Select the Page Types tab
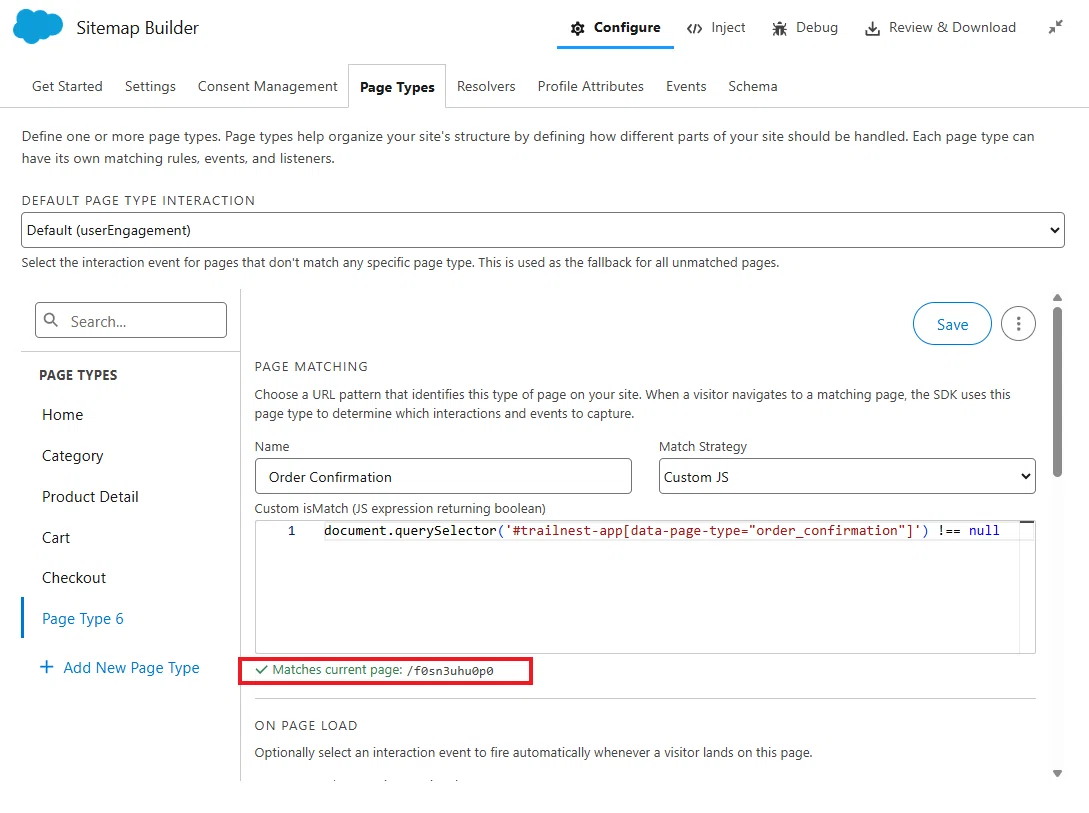 point(397,87)
